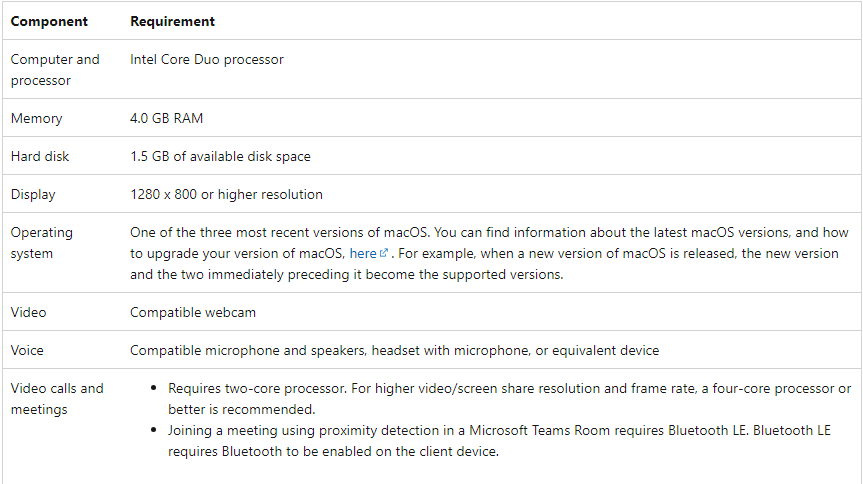Screen dimensions: 863x484
Task: Click the '4.0 GB RAM' cell
Action: click(x=166, y=118)
